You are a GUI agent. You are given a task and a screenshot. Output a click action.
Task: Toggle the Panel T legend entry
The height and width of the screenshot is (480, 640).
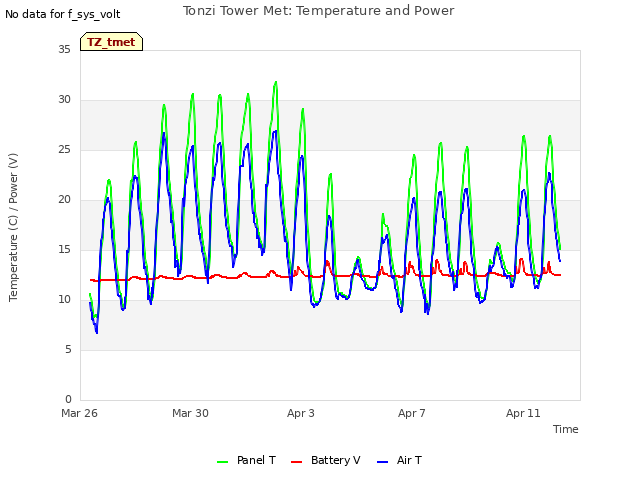click(x=246, y=460)
